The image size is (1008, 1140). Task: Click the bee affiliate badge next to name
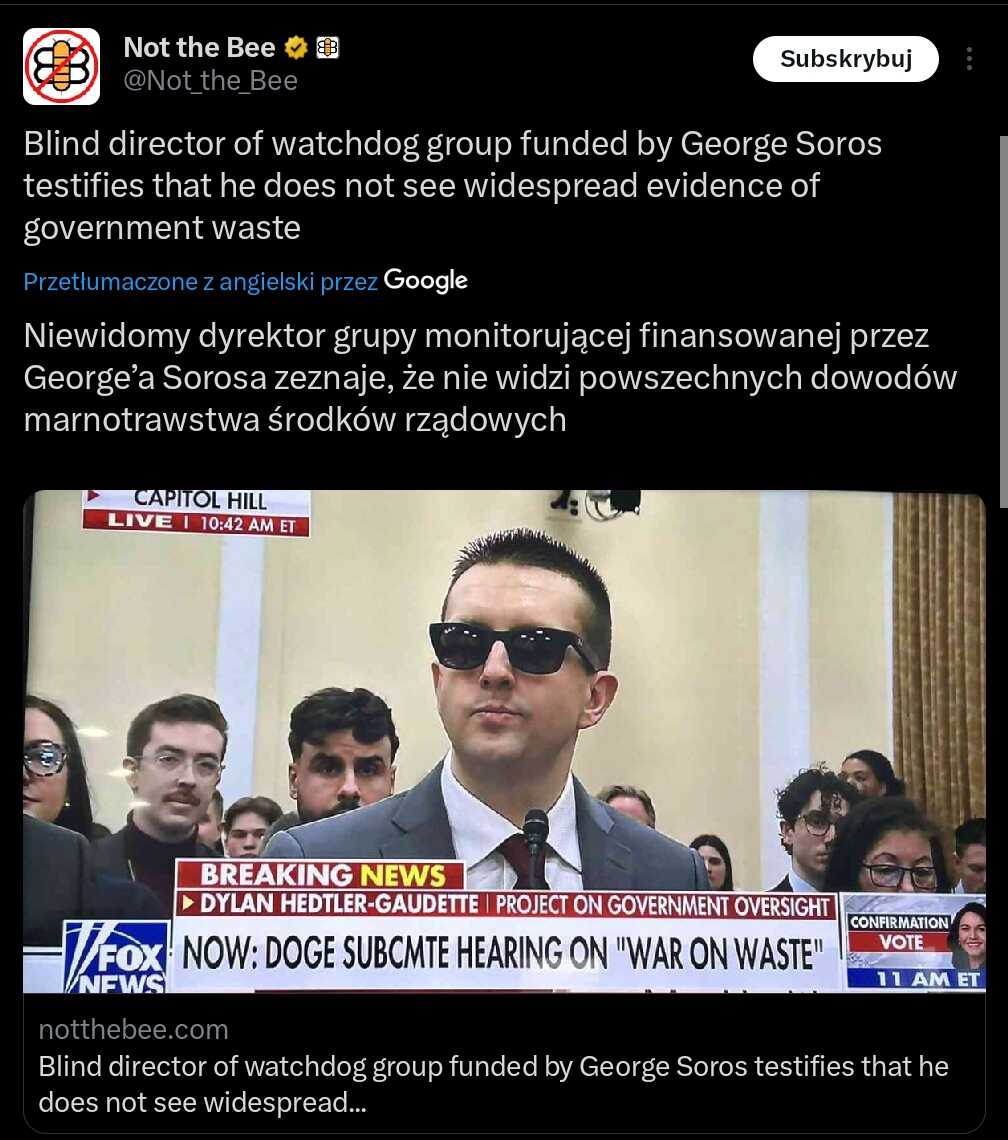click(x=327, y=48)
